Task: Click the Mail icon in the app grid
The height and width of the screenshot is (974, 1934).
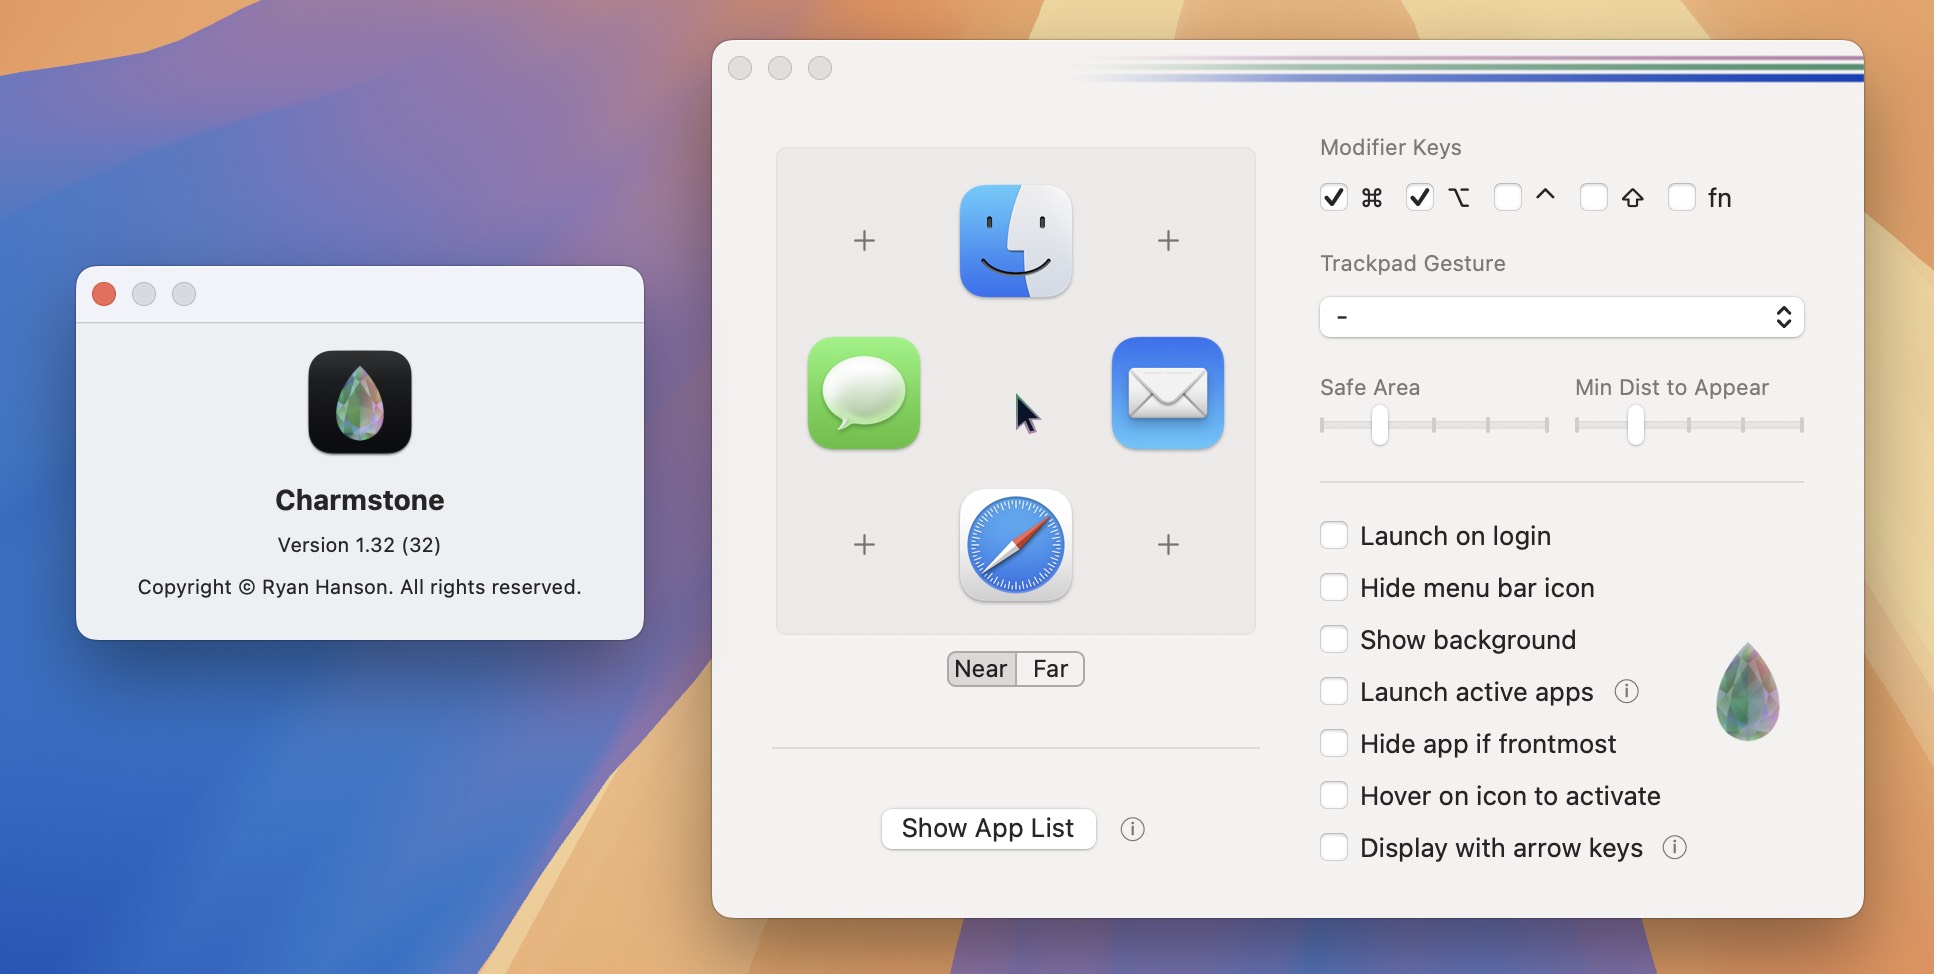Action: [1168, 393]
